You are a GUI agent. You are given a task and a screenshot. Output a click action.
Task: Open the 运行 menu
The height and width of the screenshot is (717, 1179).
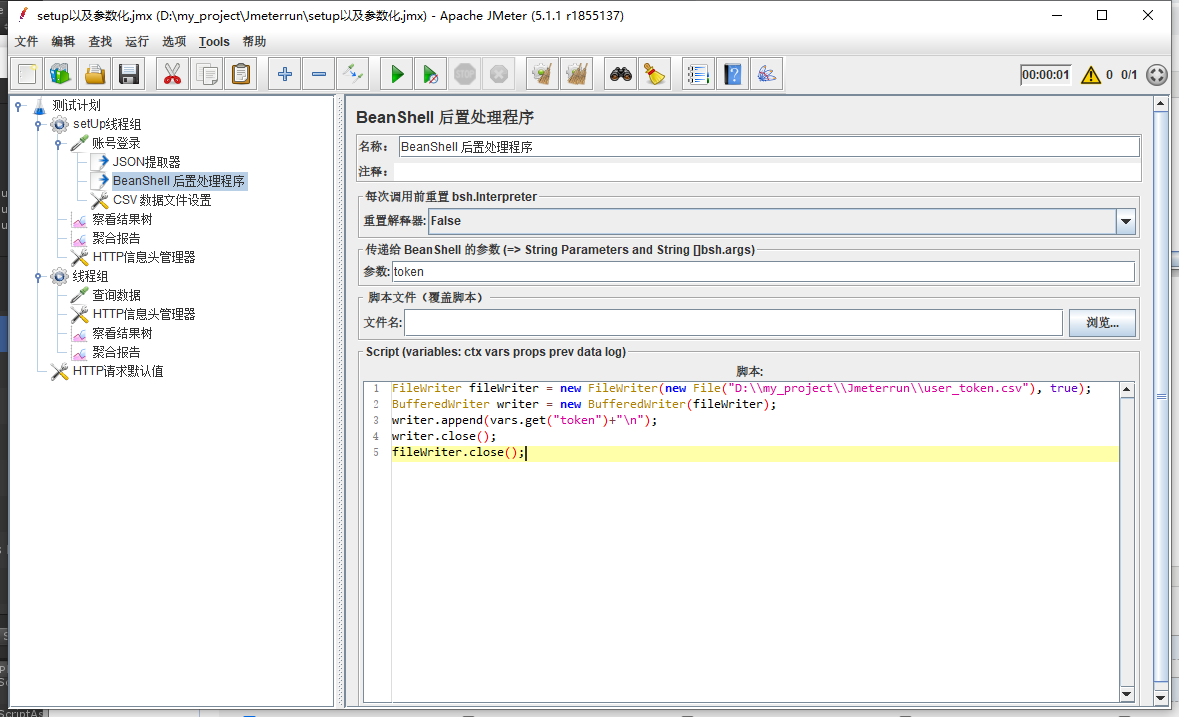click(137, 41)
